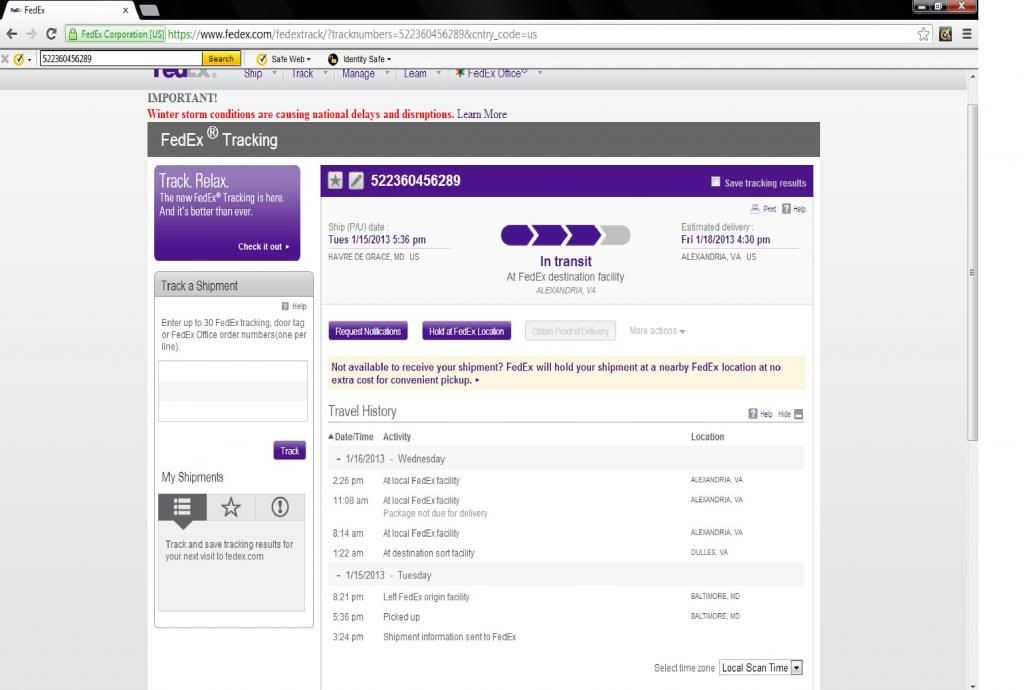Click the star icon beside tracking number 522360456289
The height and width of the screenshot is (690, 1024).
click(336, 181)
